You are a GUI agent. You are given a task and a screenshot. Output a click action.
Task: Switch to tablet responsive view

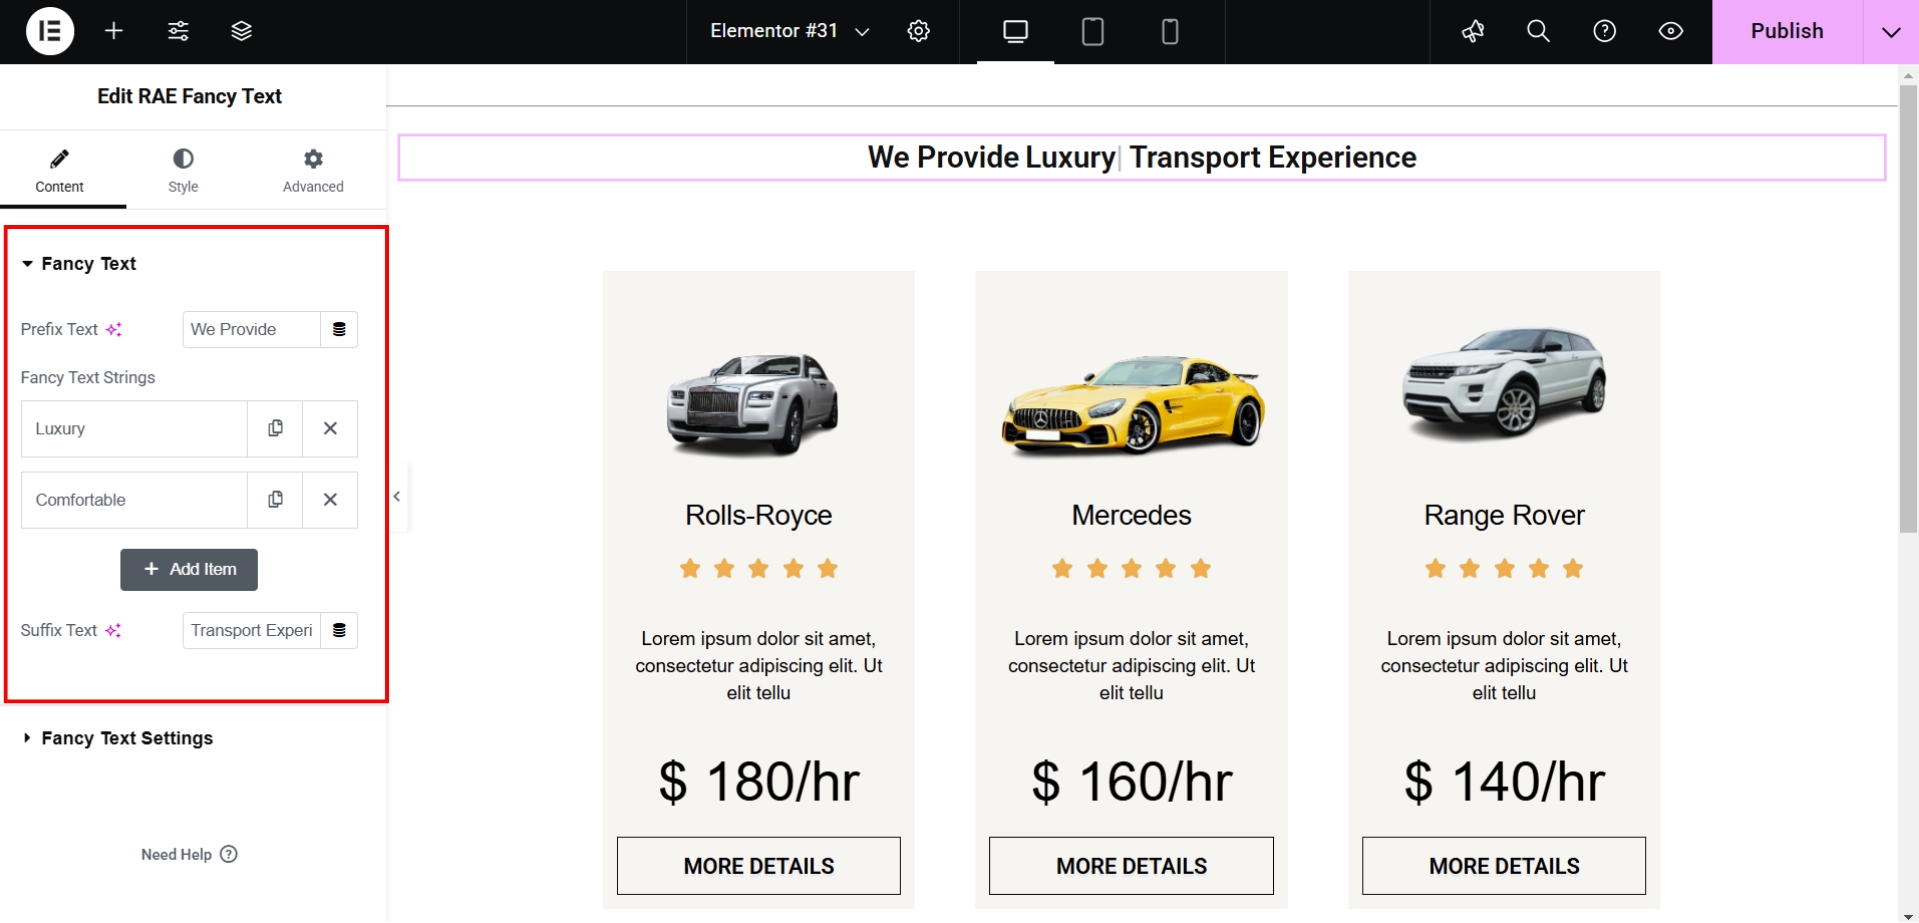(x=1093, y=32)
